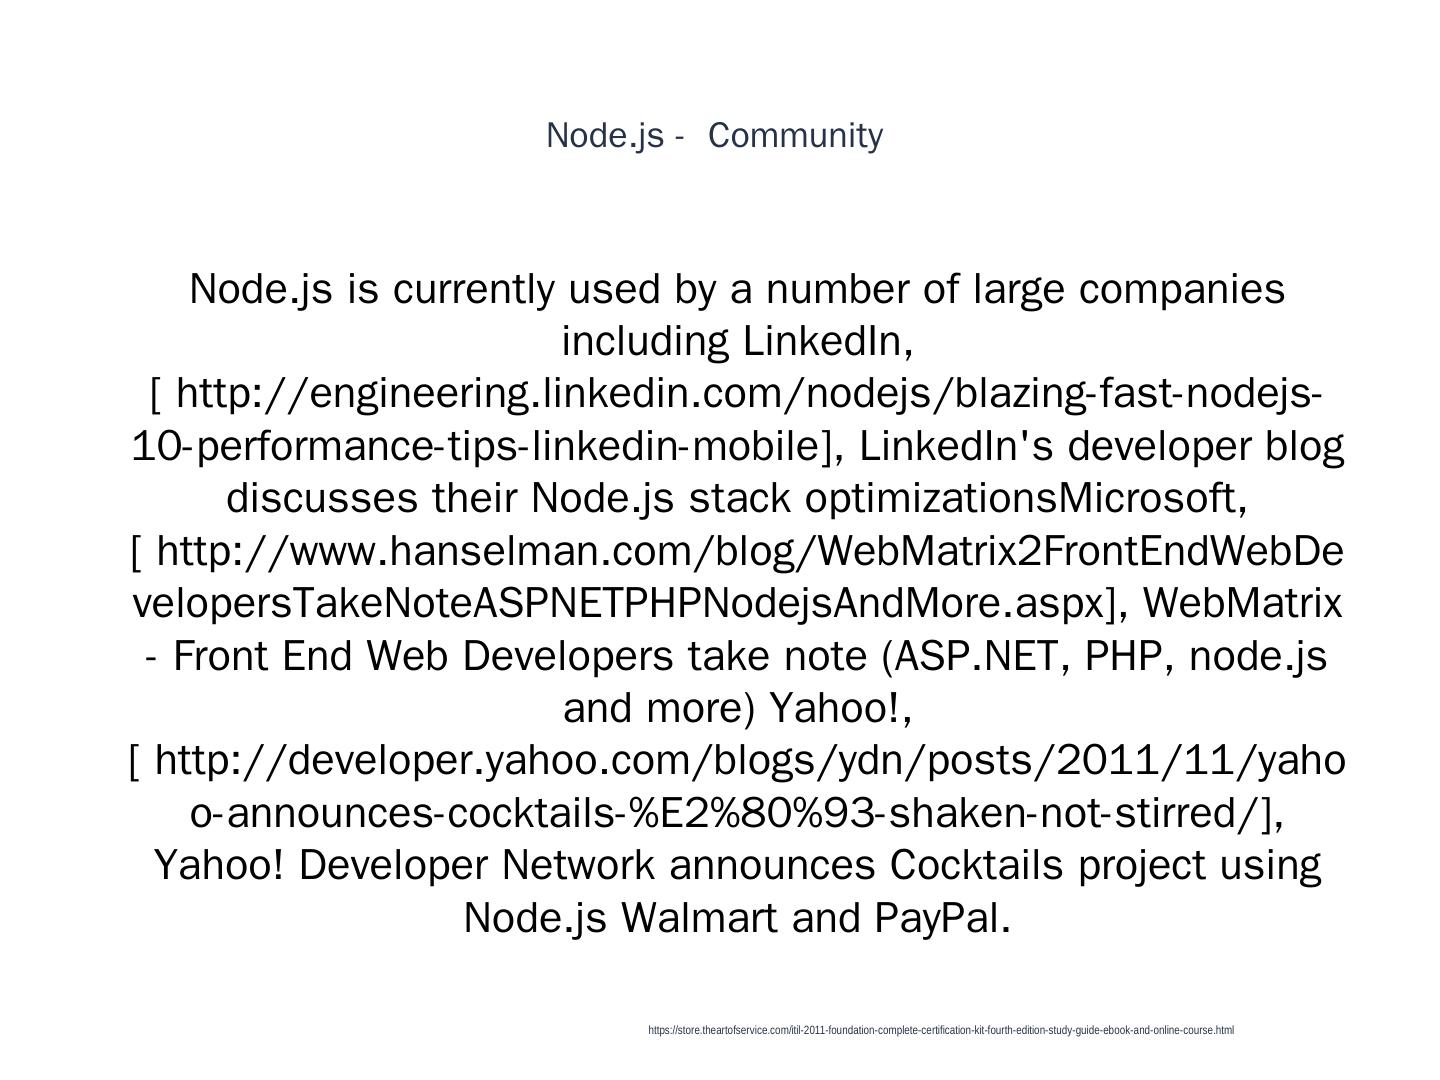Open the developer.yahoo.com Cocktails URL
The height and width of the screenshot is (1080, 1440).
point(750,761)
